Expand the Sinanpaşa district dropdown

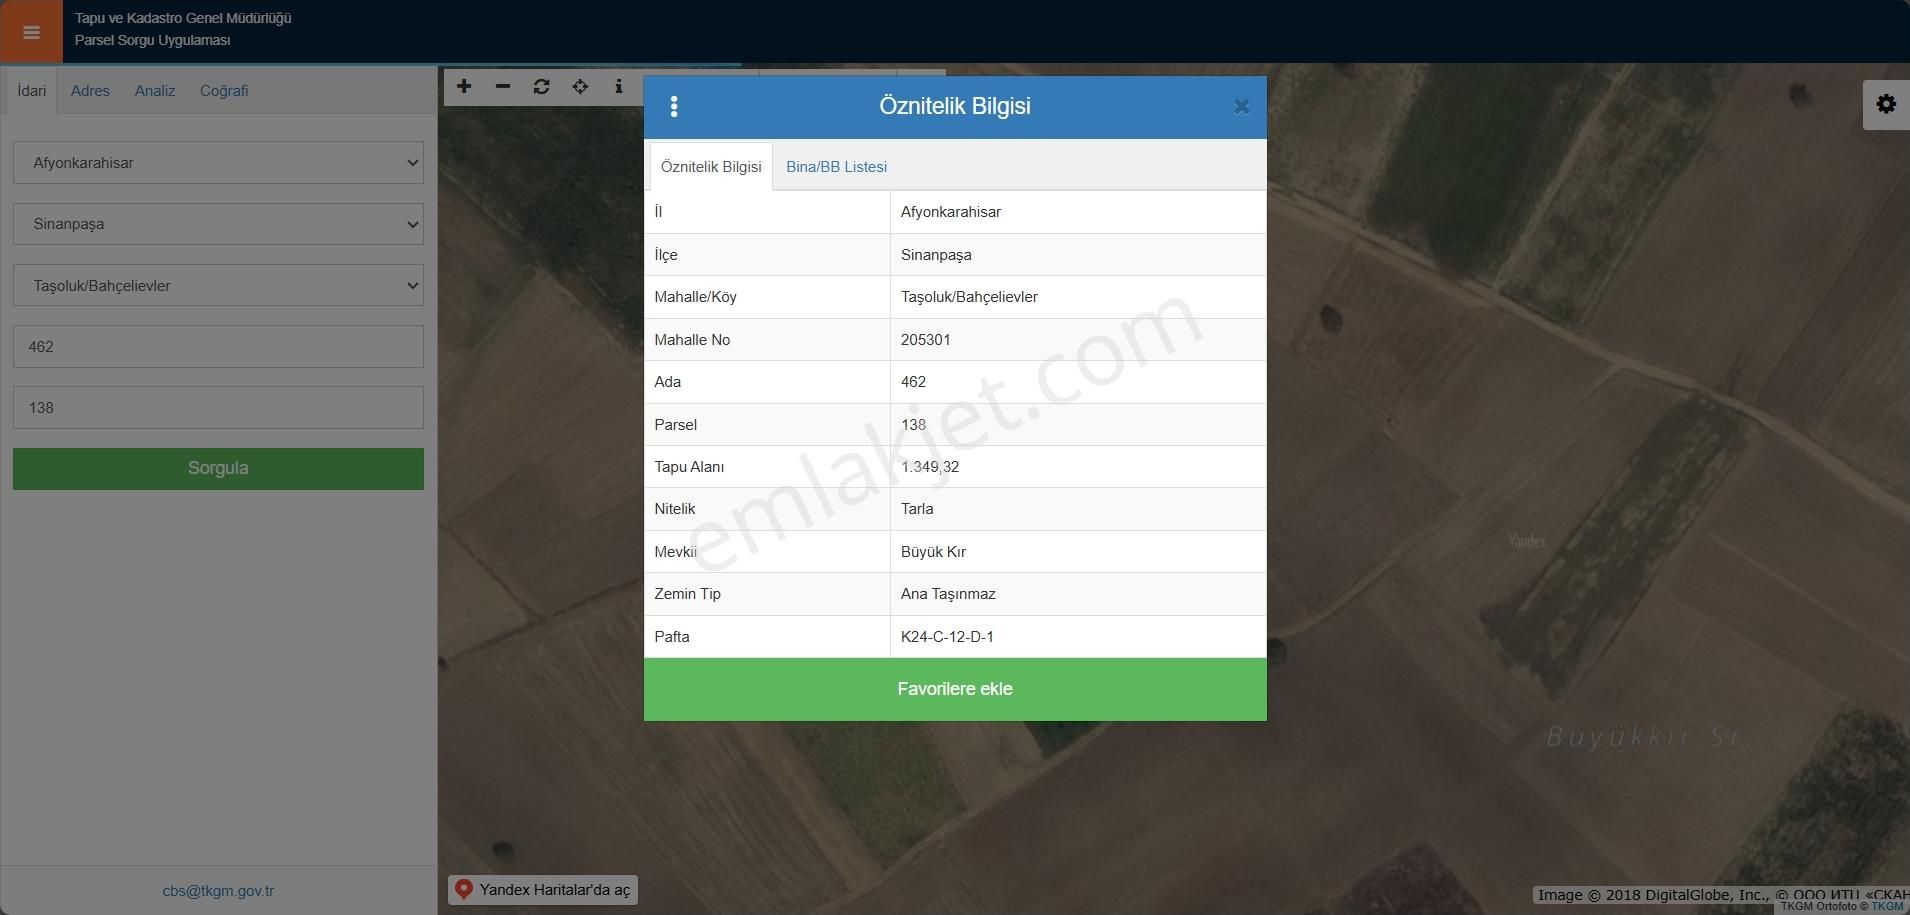(x=218, y=224)
